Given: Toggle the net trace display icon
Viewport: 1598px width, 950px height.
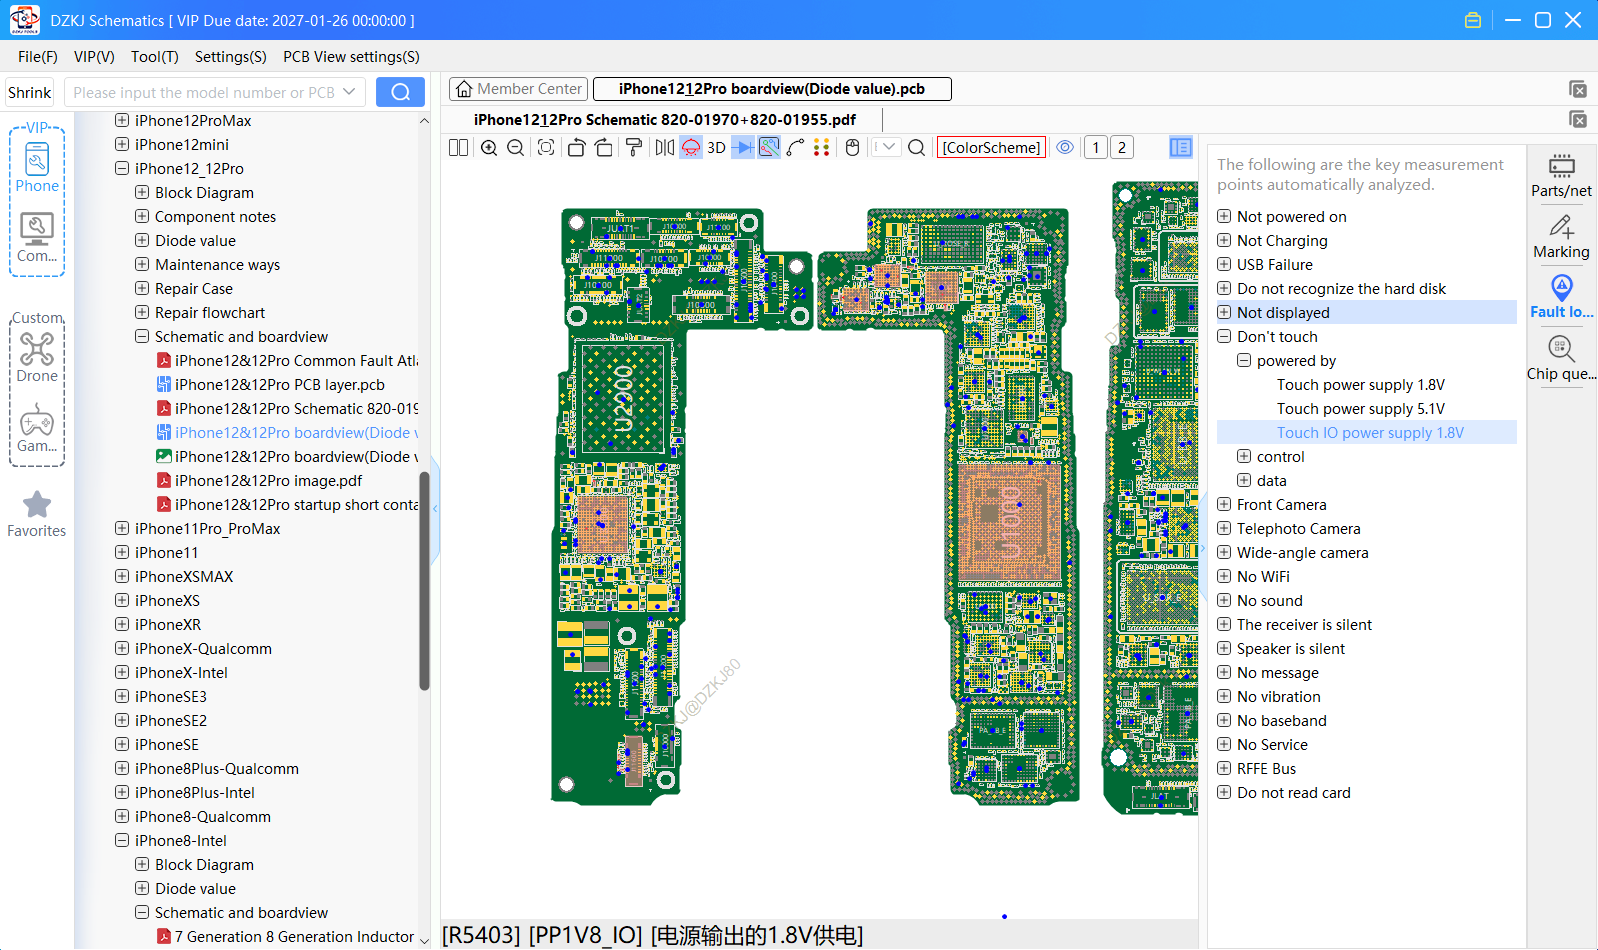Looking at the screenshot, I should [769, 147].
